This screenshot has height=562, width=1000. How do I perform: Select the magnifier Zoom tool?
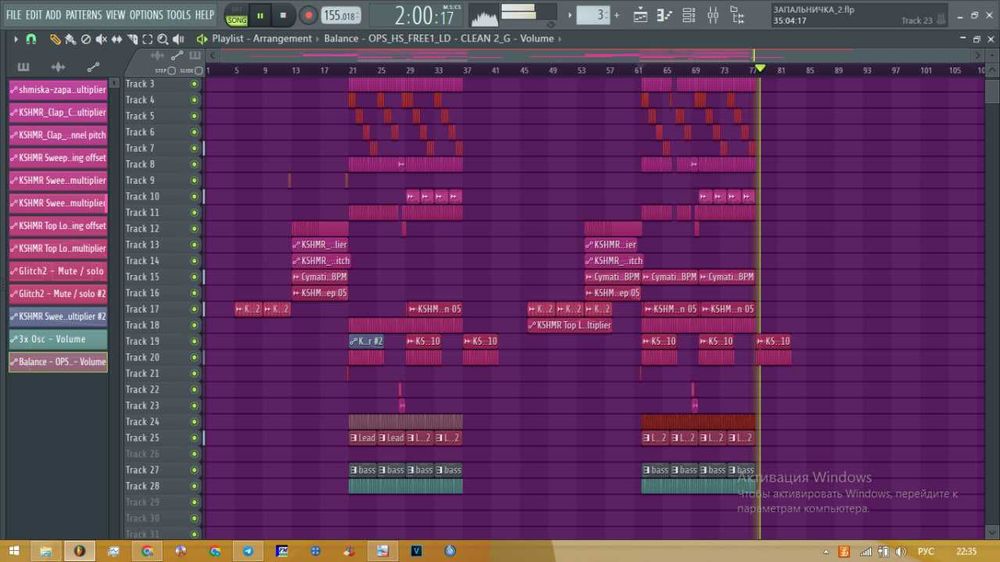tap(163, 40)
